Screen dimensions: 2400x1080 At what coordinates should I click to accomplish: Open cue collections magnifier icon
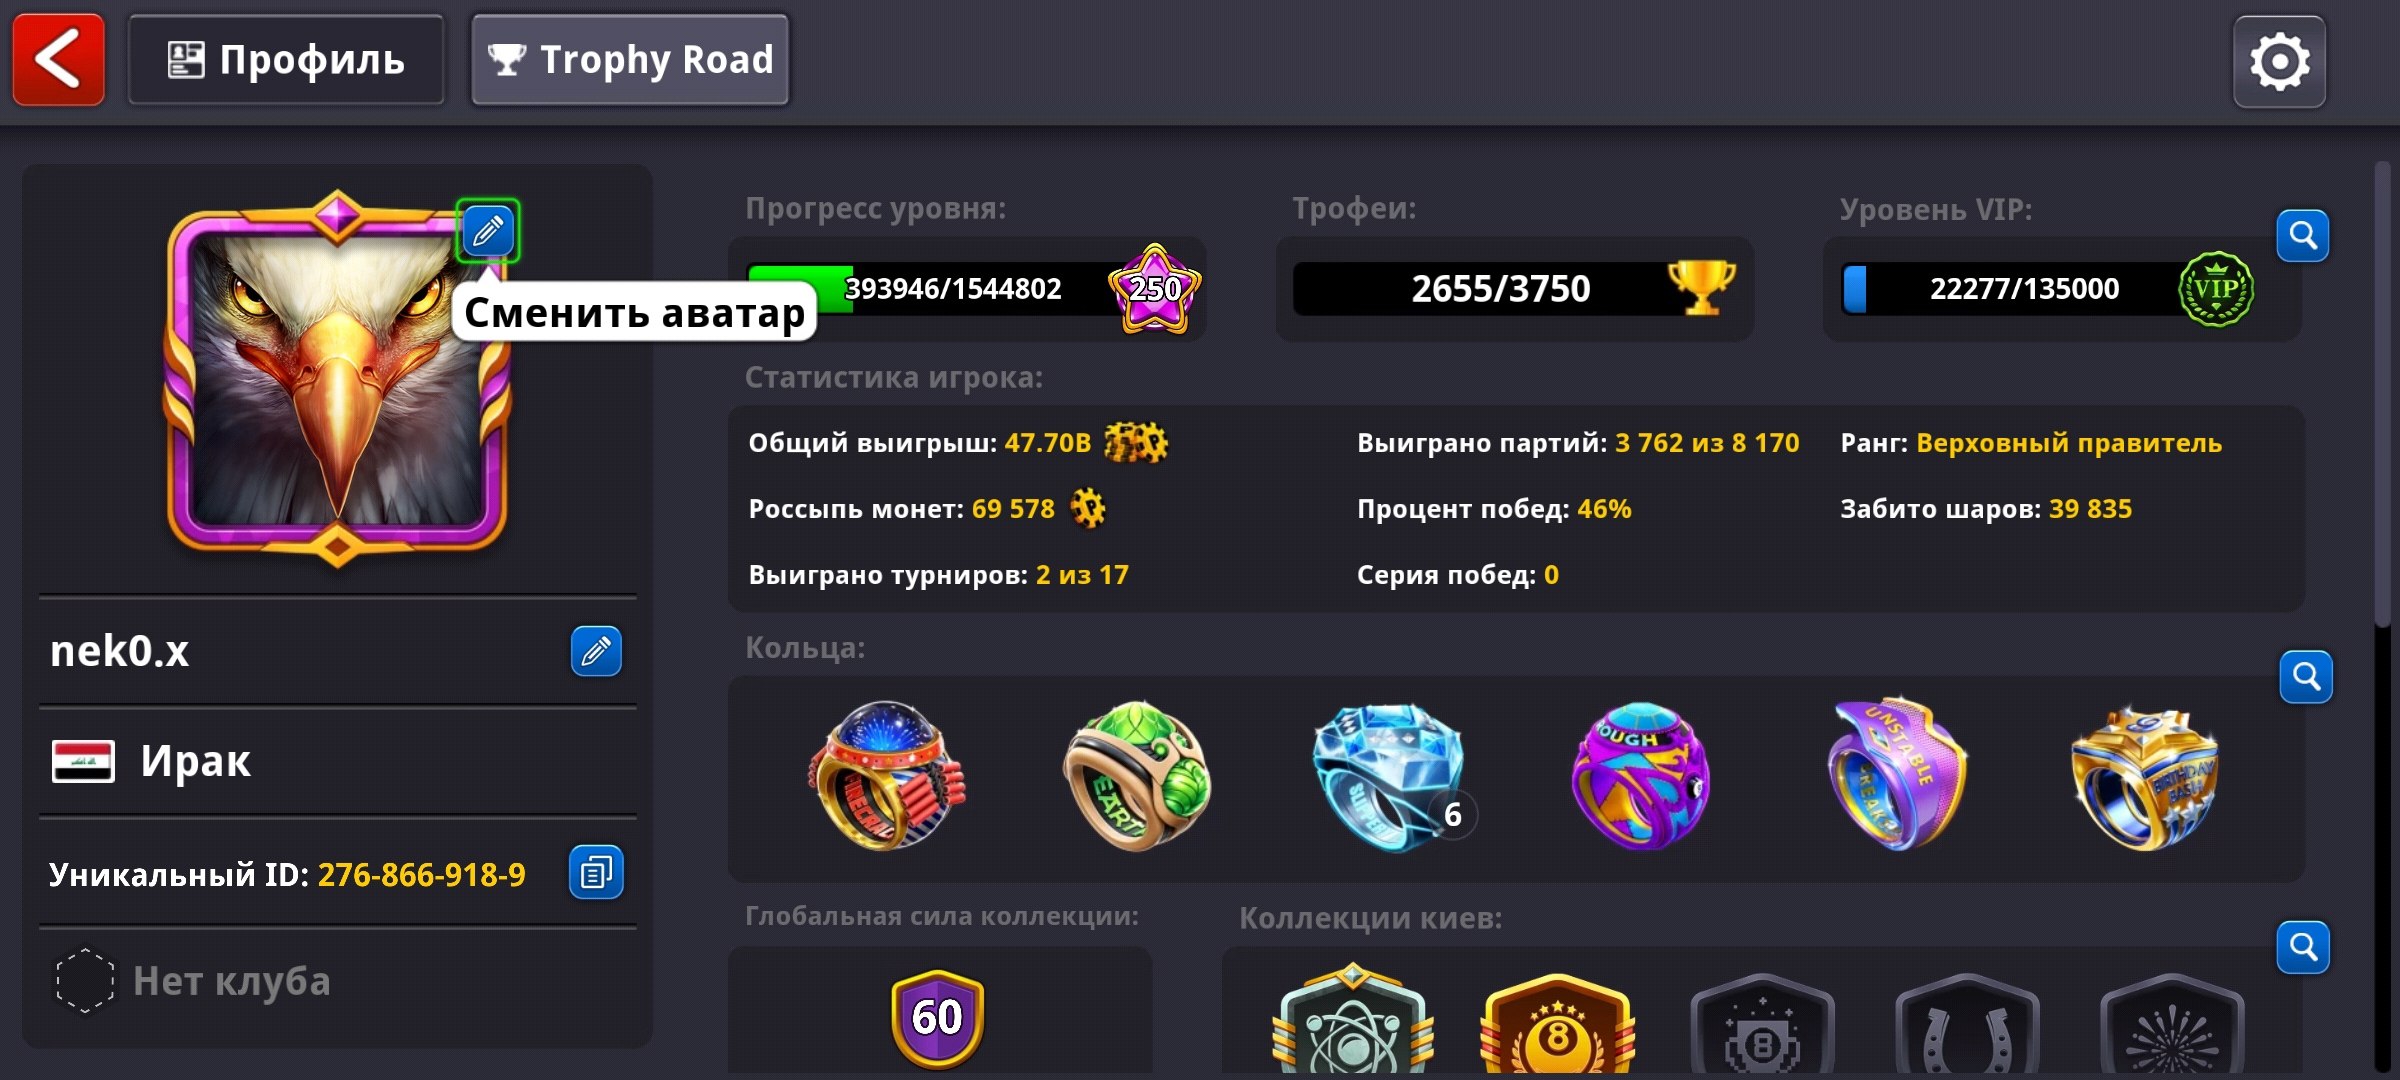point(2303,947)
